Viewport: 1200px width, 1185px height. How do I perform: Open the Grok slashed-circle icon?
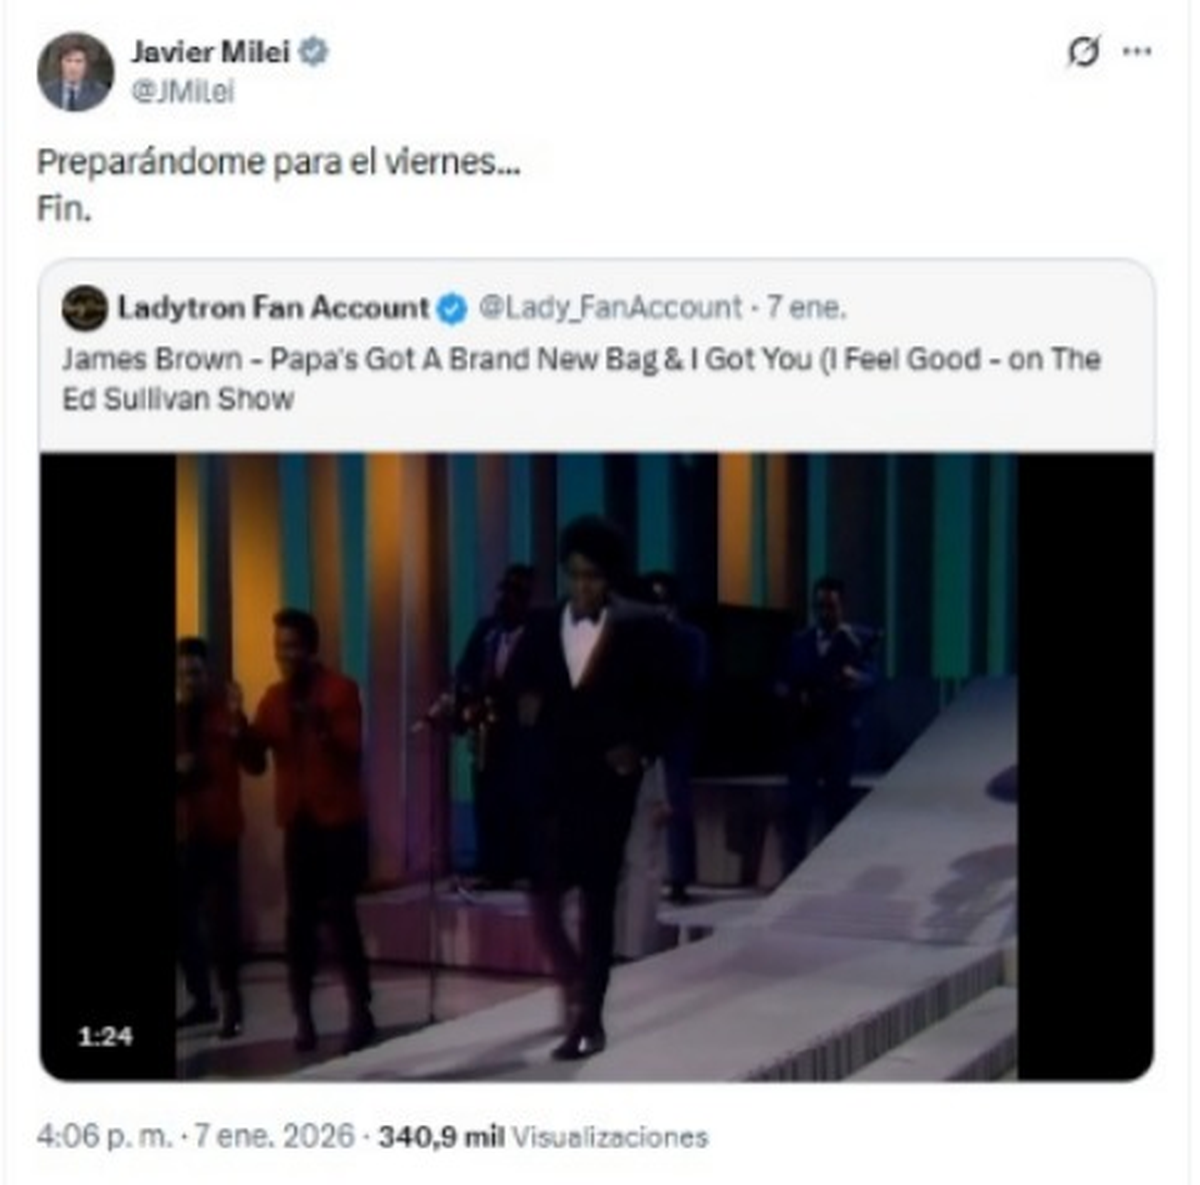pyautogui.click(x=1083, y=52)
